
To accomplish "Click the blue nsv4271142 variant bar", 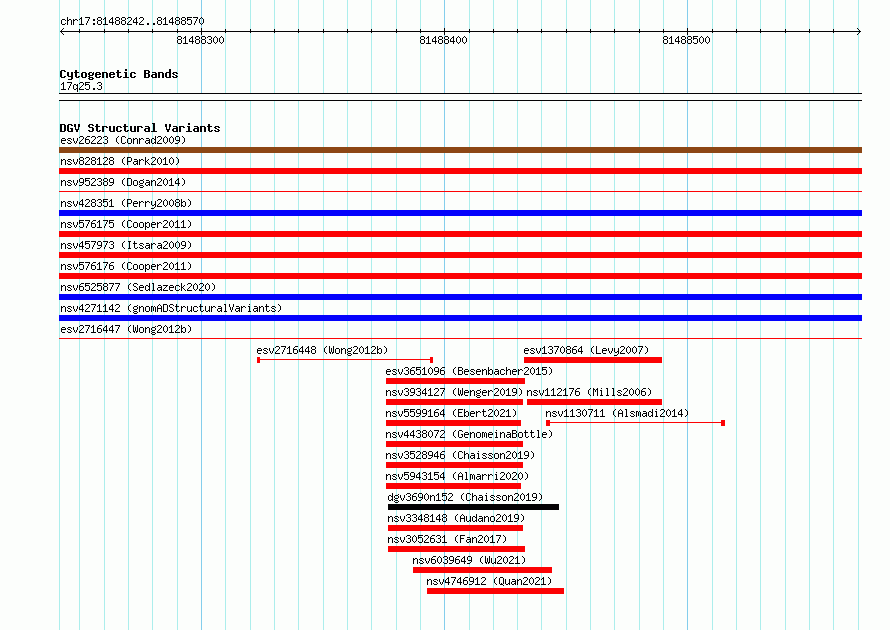I will [x=460, y=318].
